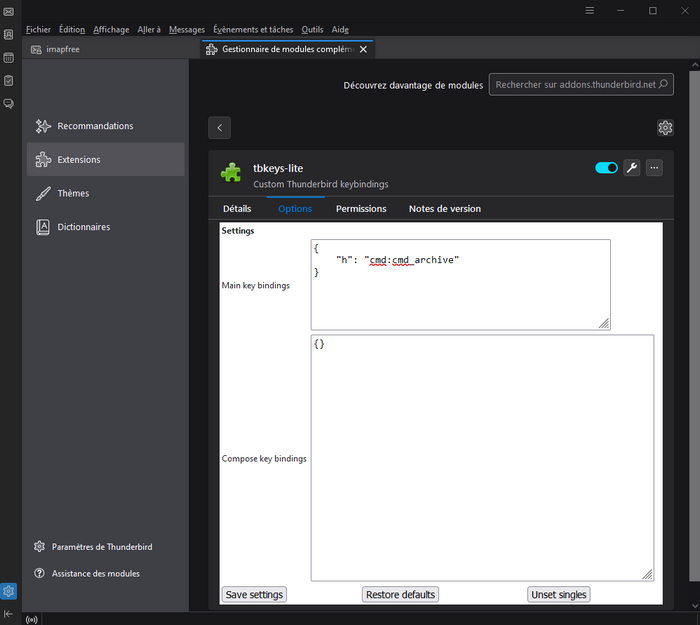Disable the tbkeys-lite extension toggle

(x=606, y=168)
